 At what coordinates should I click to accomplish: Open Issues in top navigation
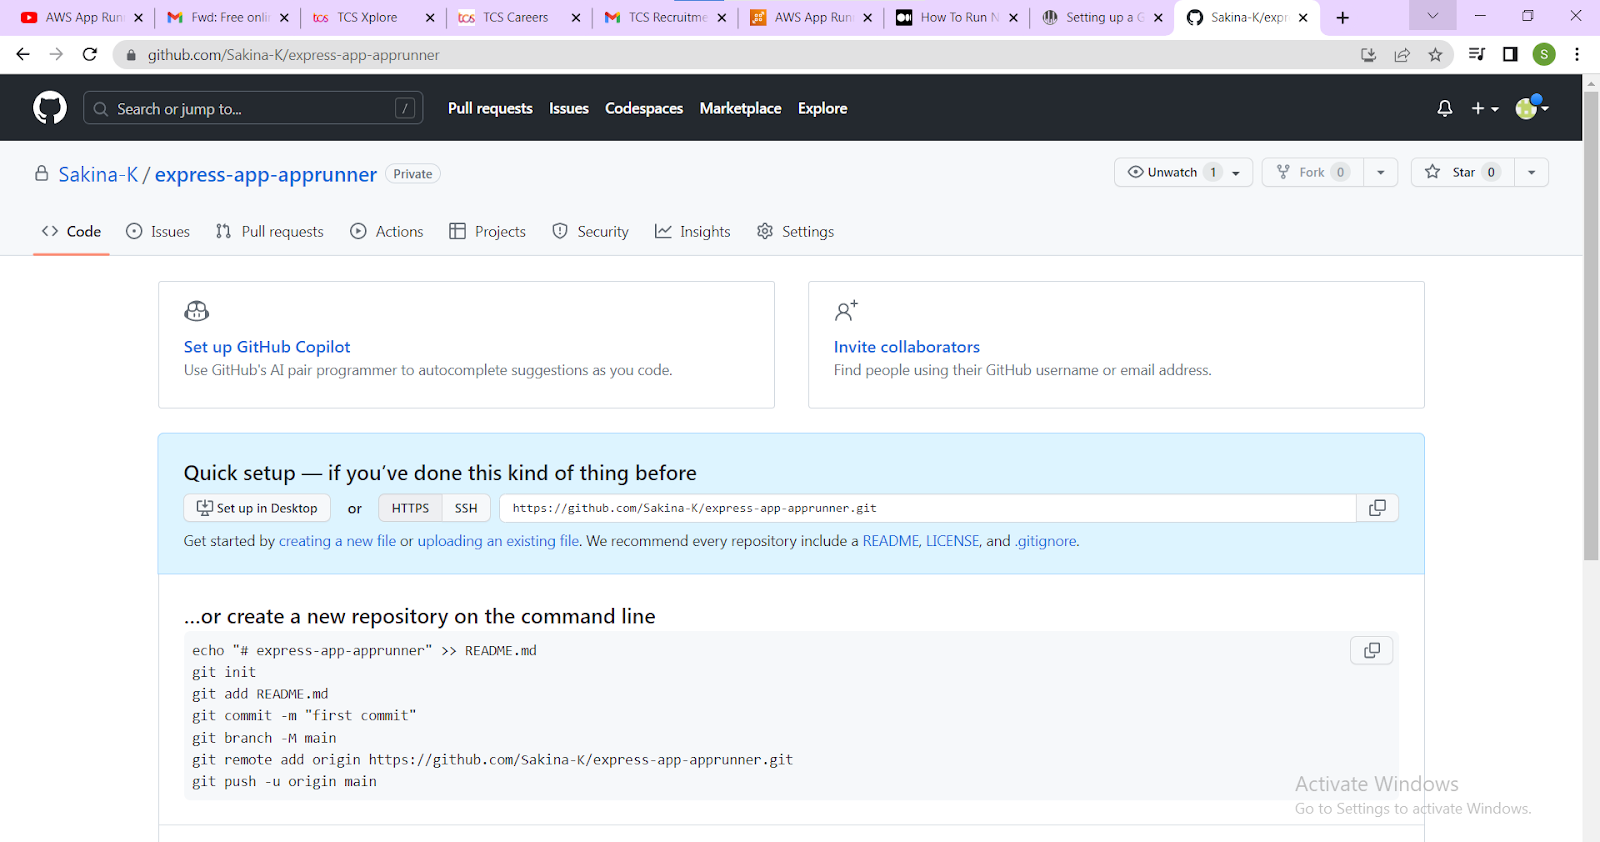[x=569, y=108]
